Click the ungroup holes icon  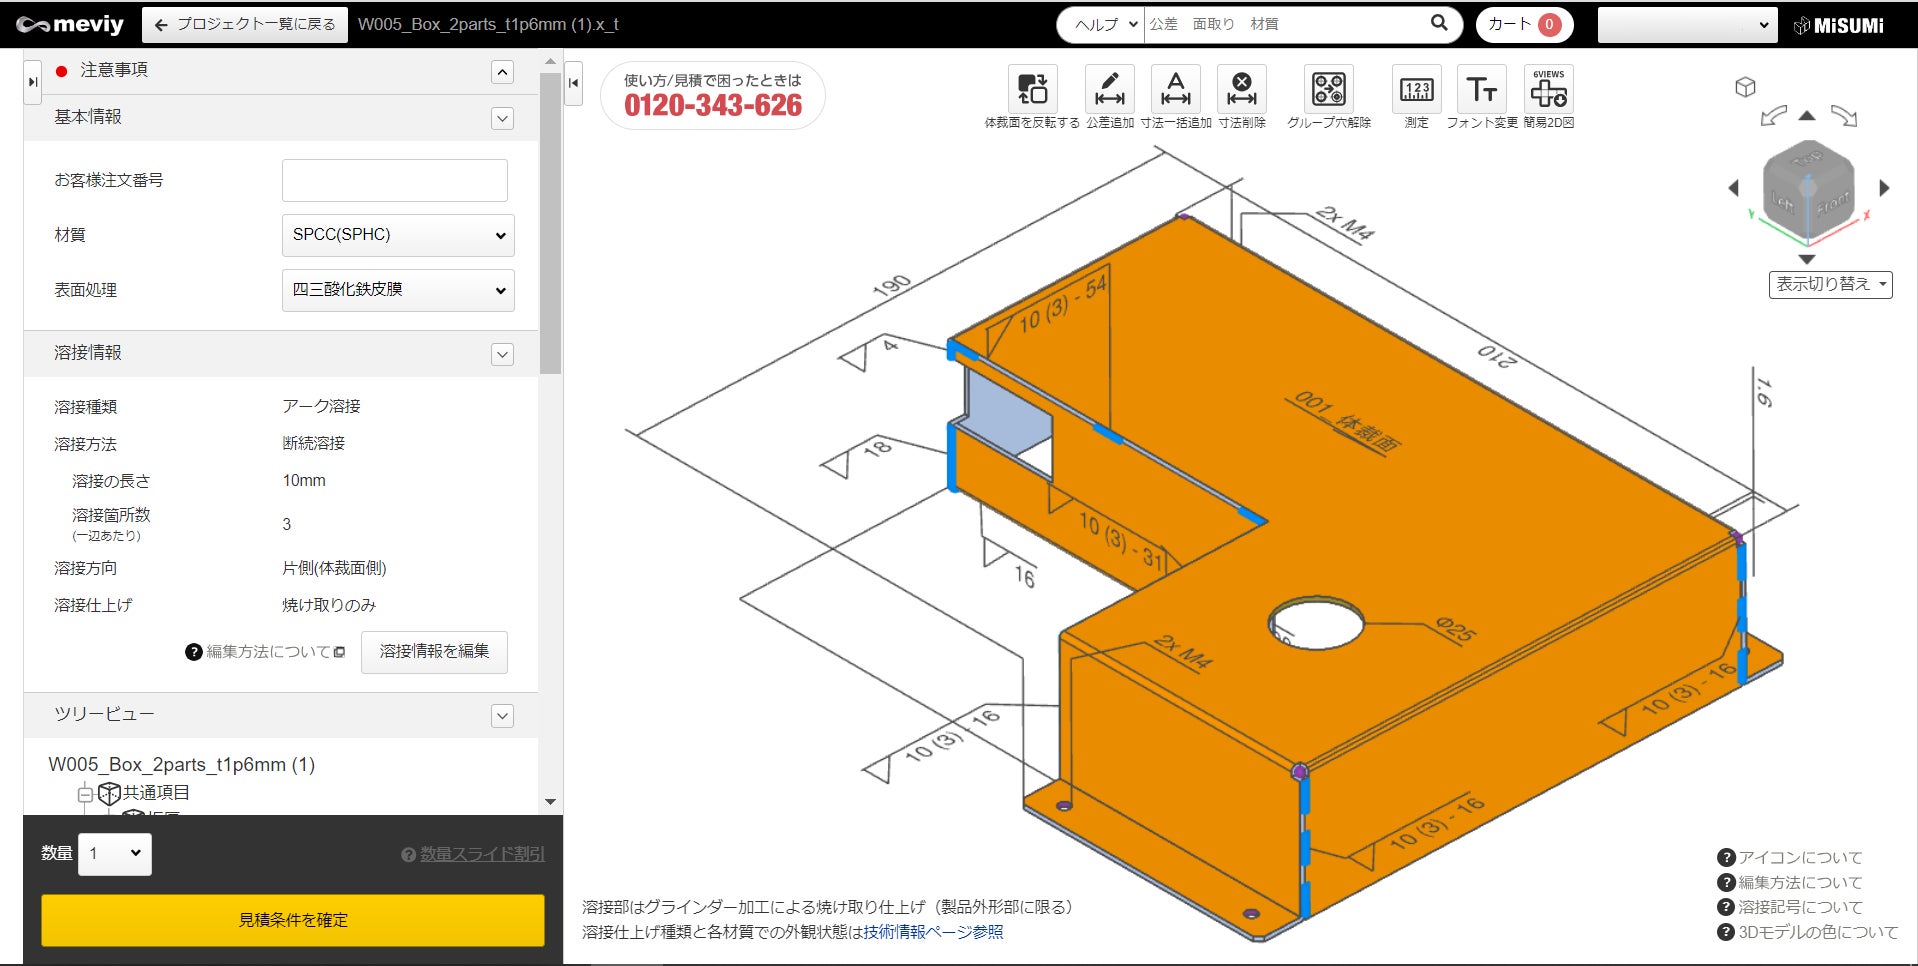[1328, 90]
